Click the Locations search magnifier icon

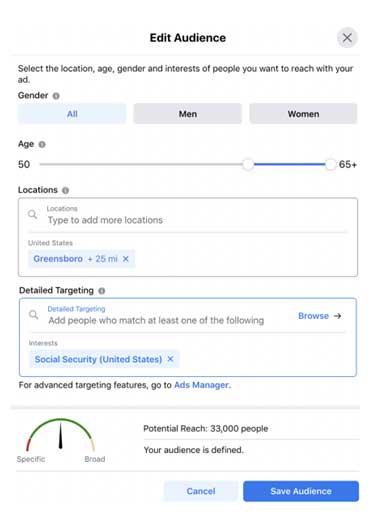33,214
